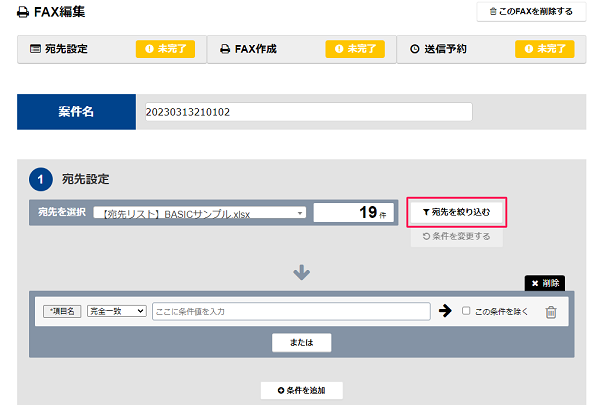Click the downward arrow icon below destination selector
Screen dimensions: 600x405
point(302,272)
